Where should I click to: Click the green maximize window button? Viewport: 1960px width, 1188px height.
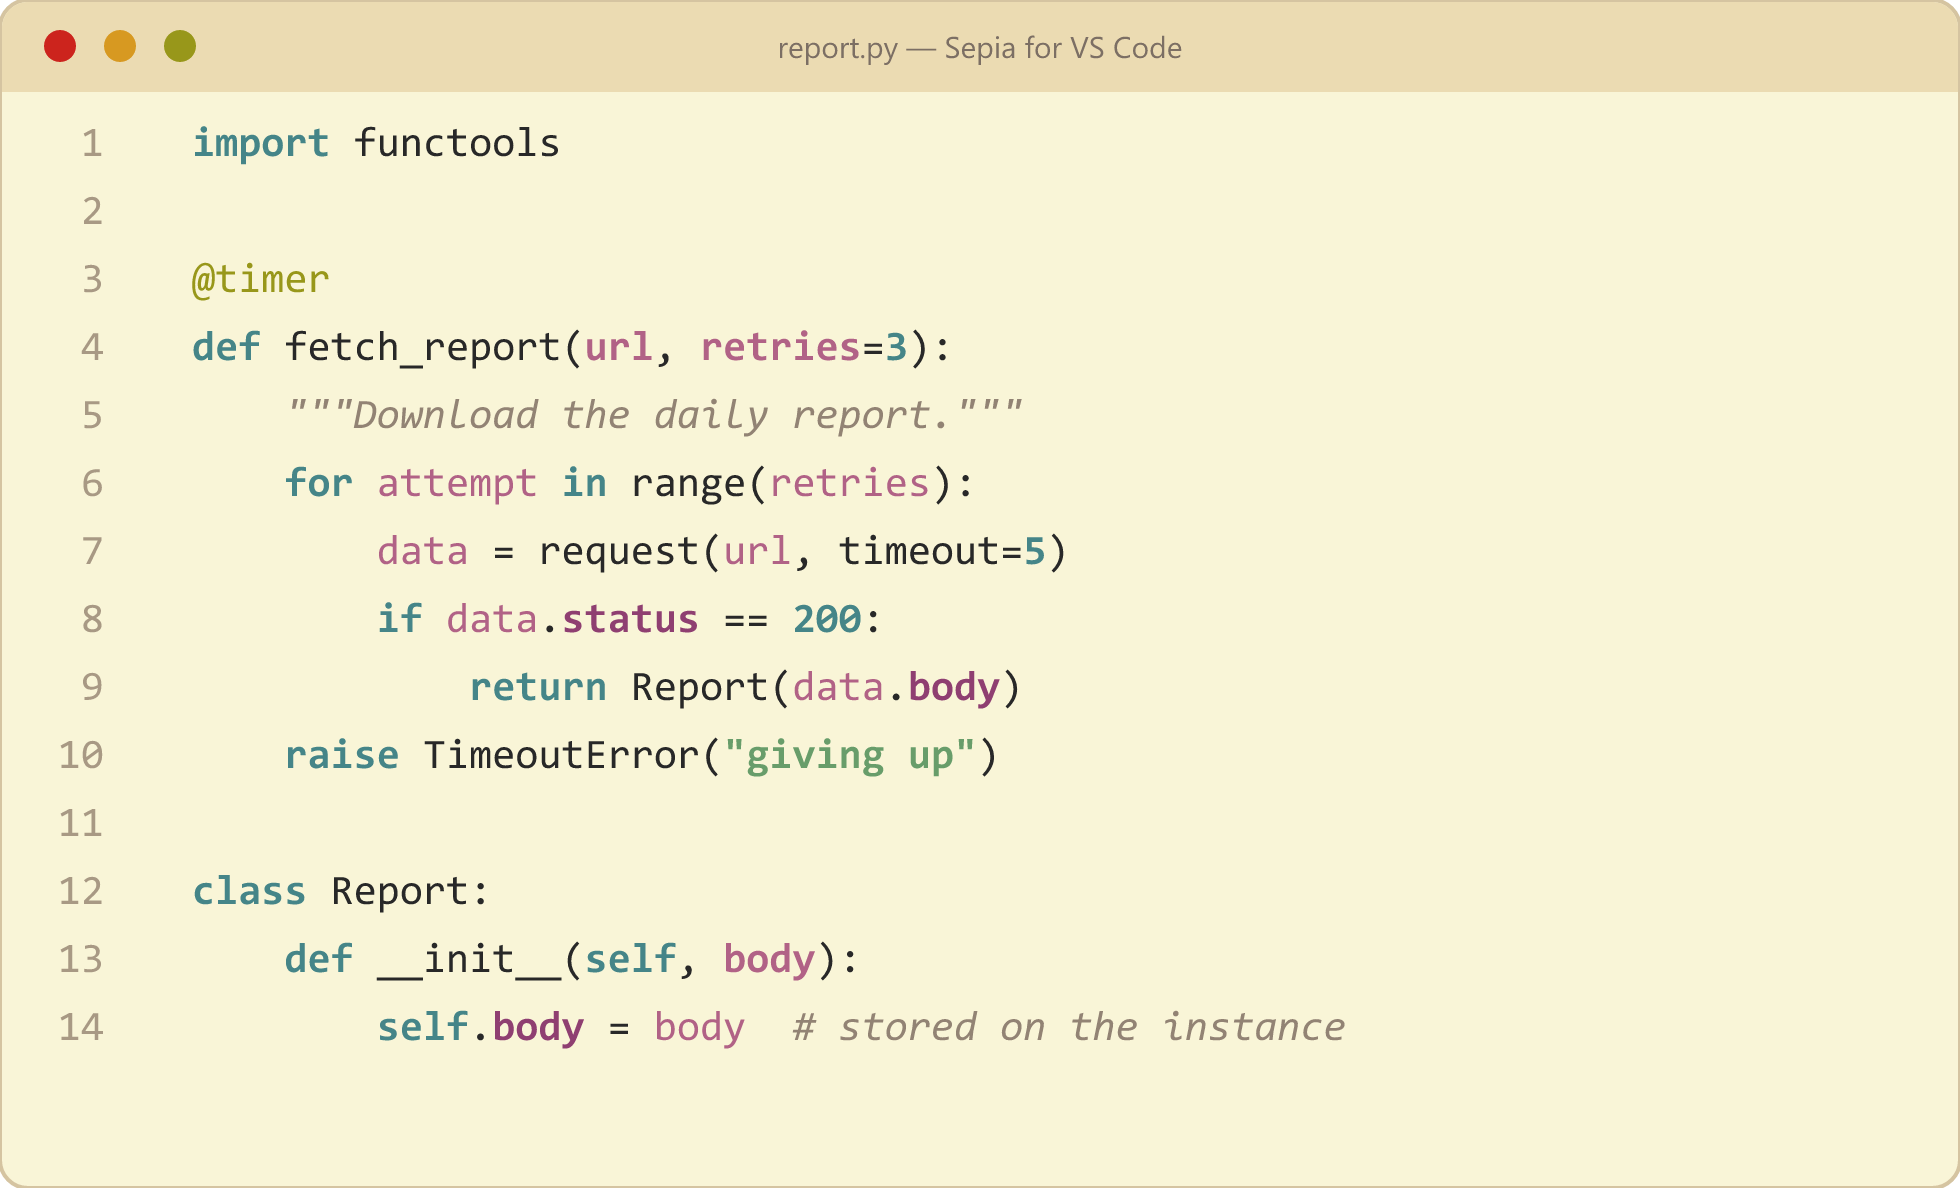tap(180, 46)
